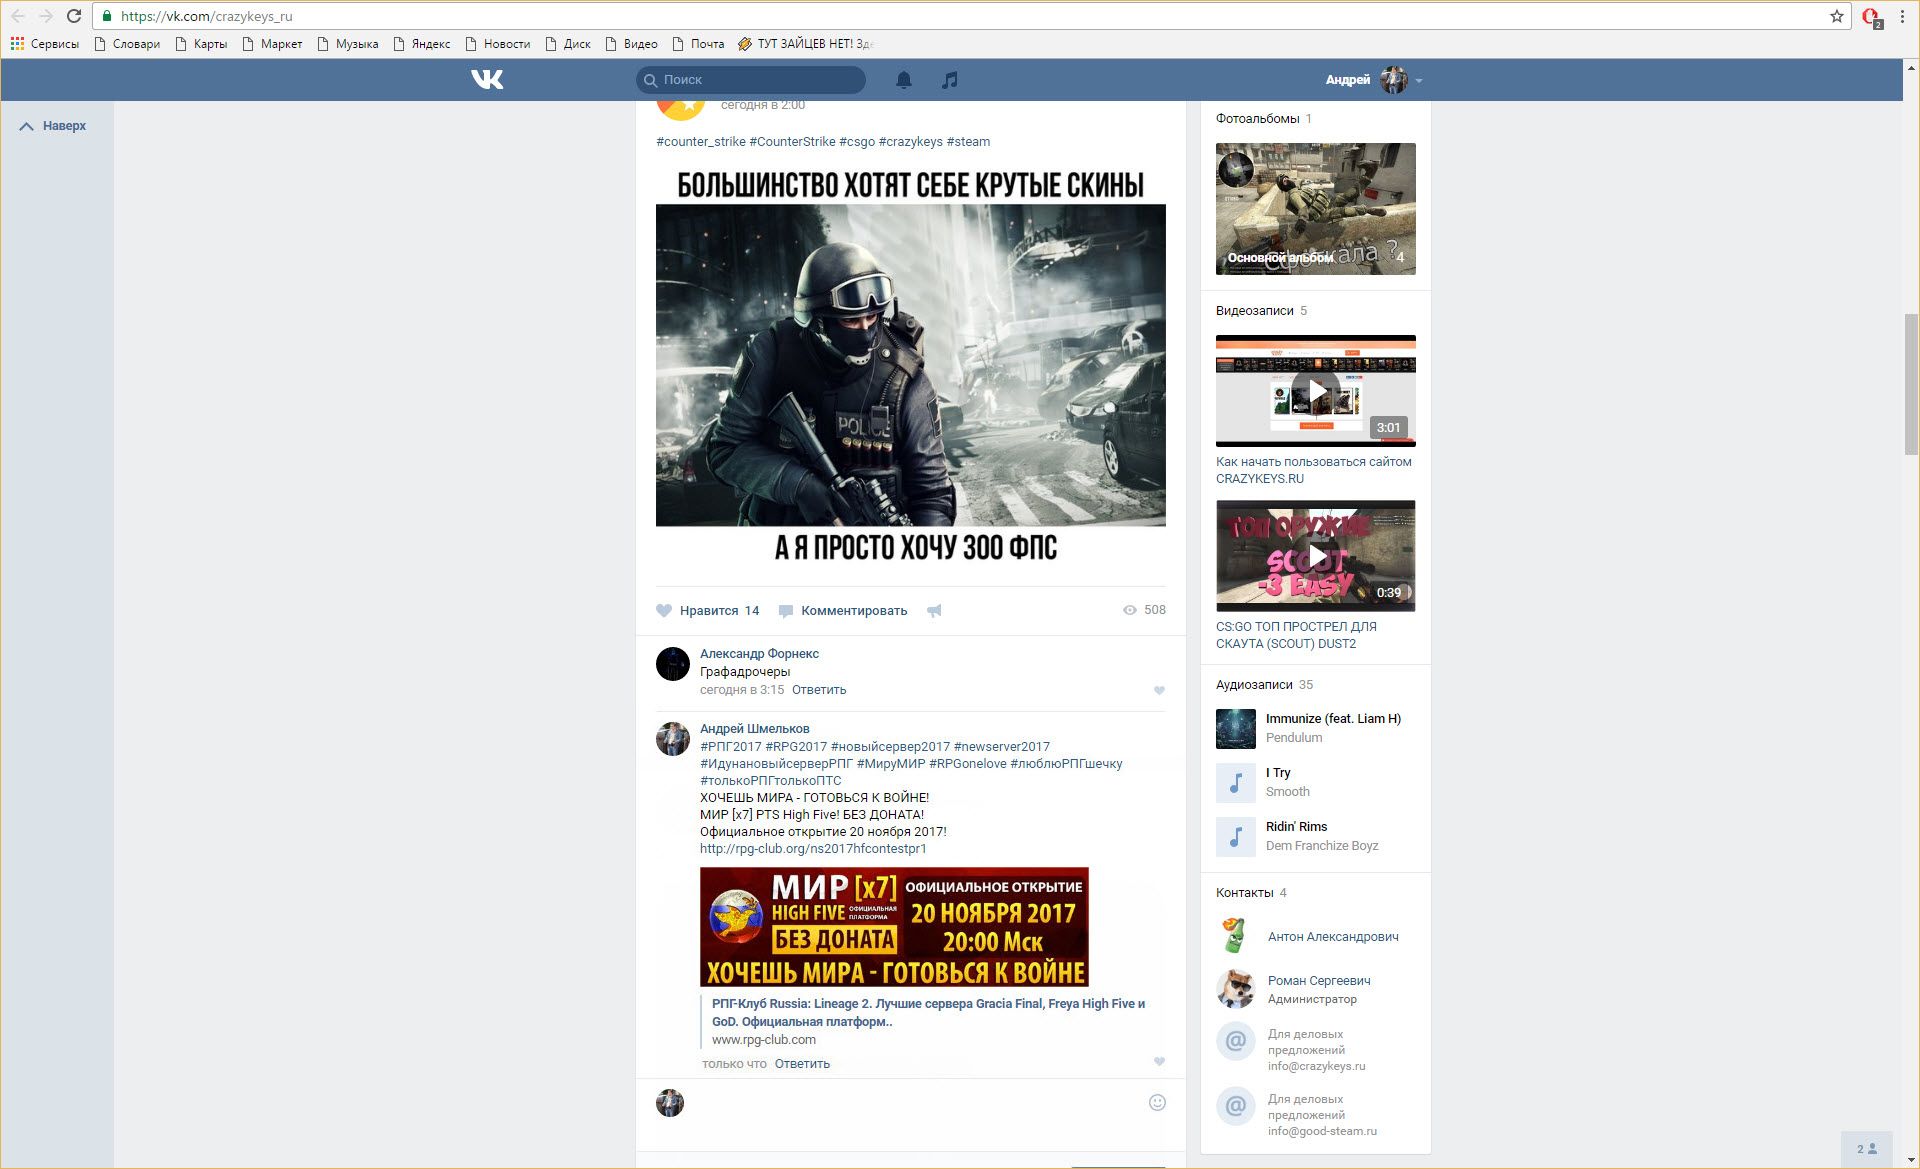The image size is (1920, 1169).
Task: Like Андрей Шмельков's comment heart
Action: tap(1159, 1062)
